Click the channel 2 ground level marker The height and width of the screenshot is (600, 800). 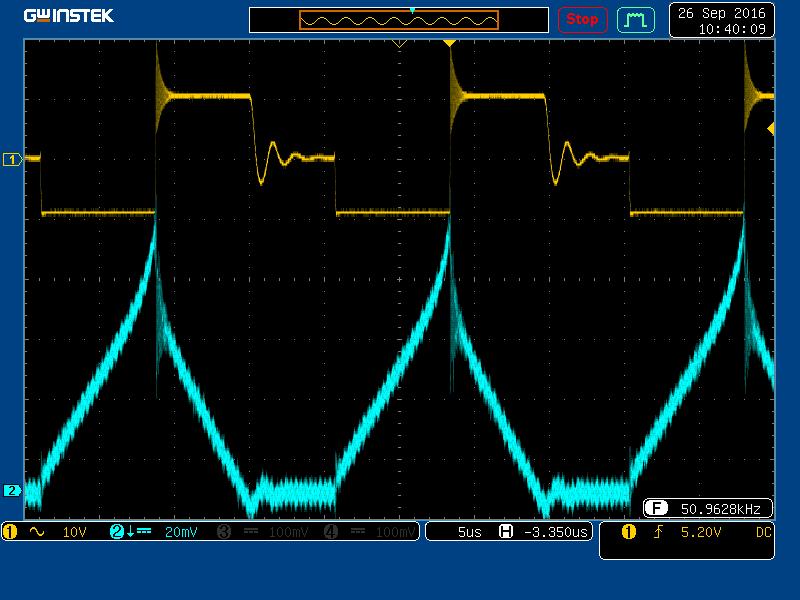point(13,490)
